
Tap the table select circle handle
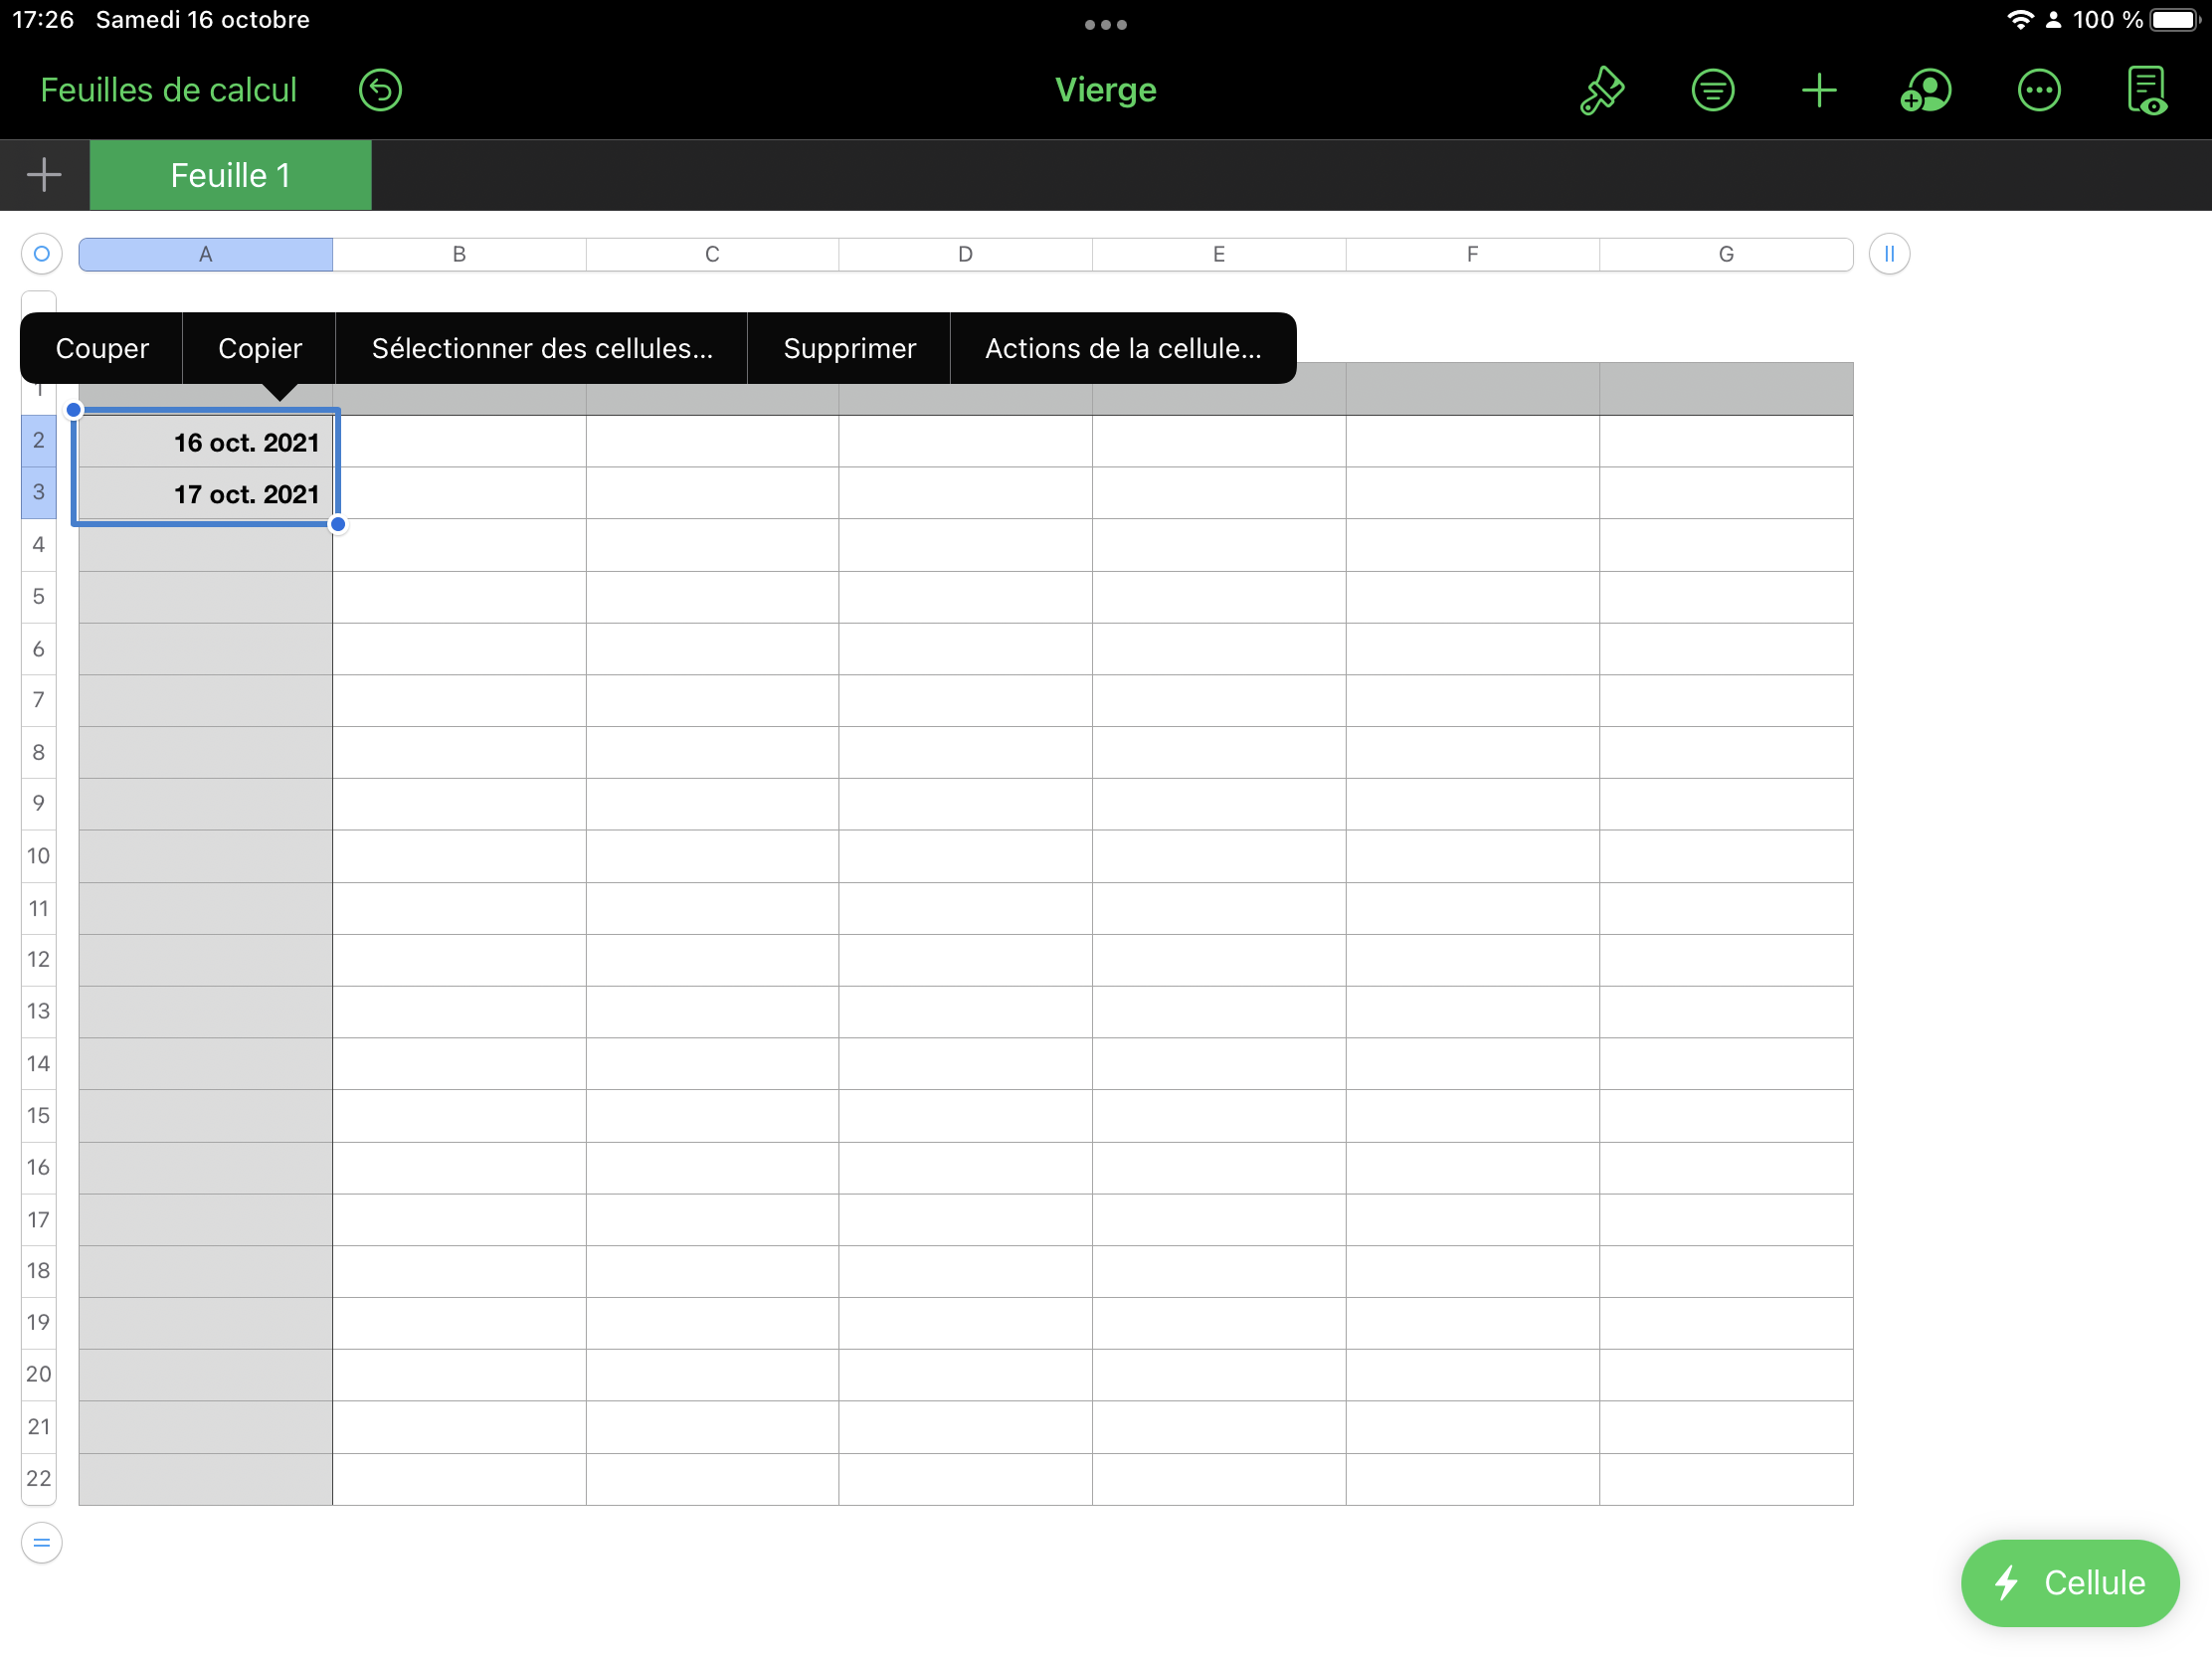41,254
